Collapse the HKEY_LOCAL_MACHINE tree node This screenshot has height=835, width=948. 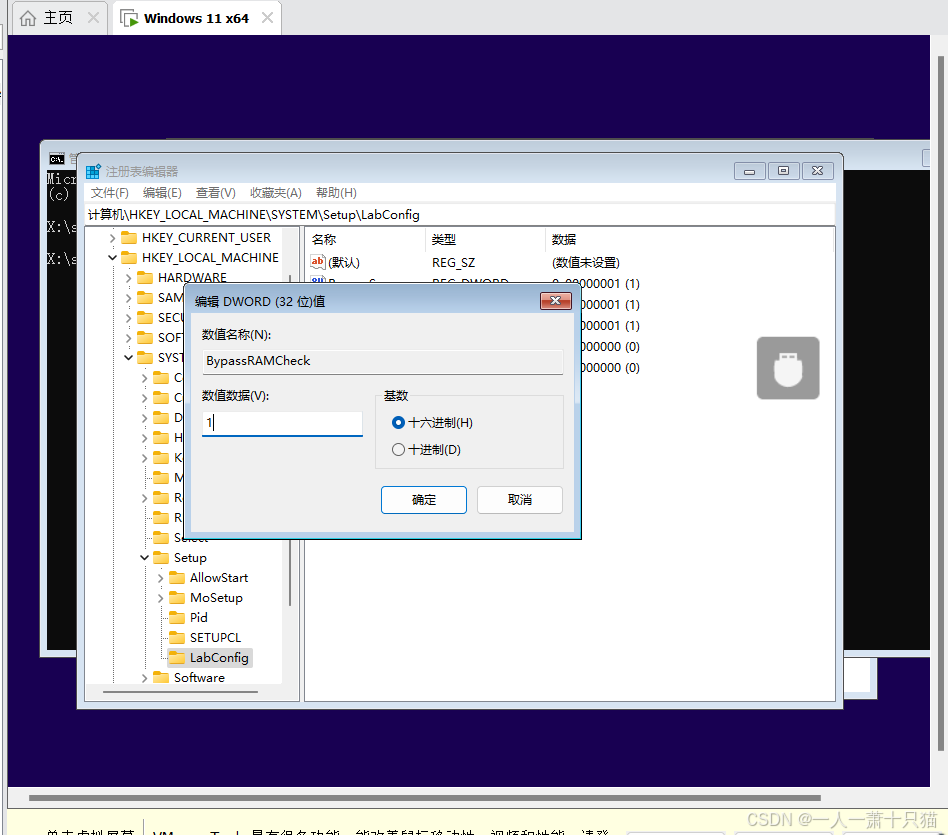112,258
